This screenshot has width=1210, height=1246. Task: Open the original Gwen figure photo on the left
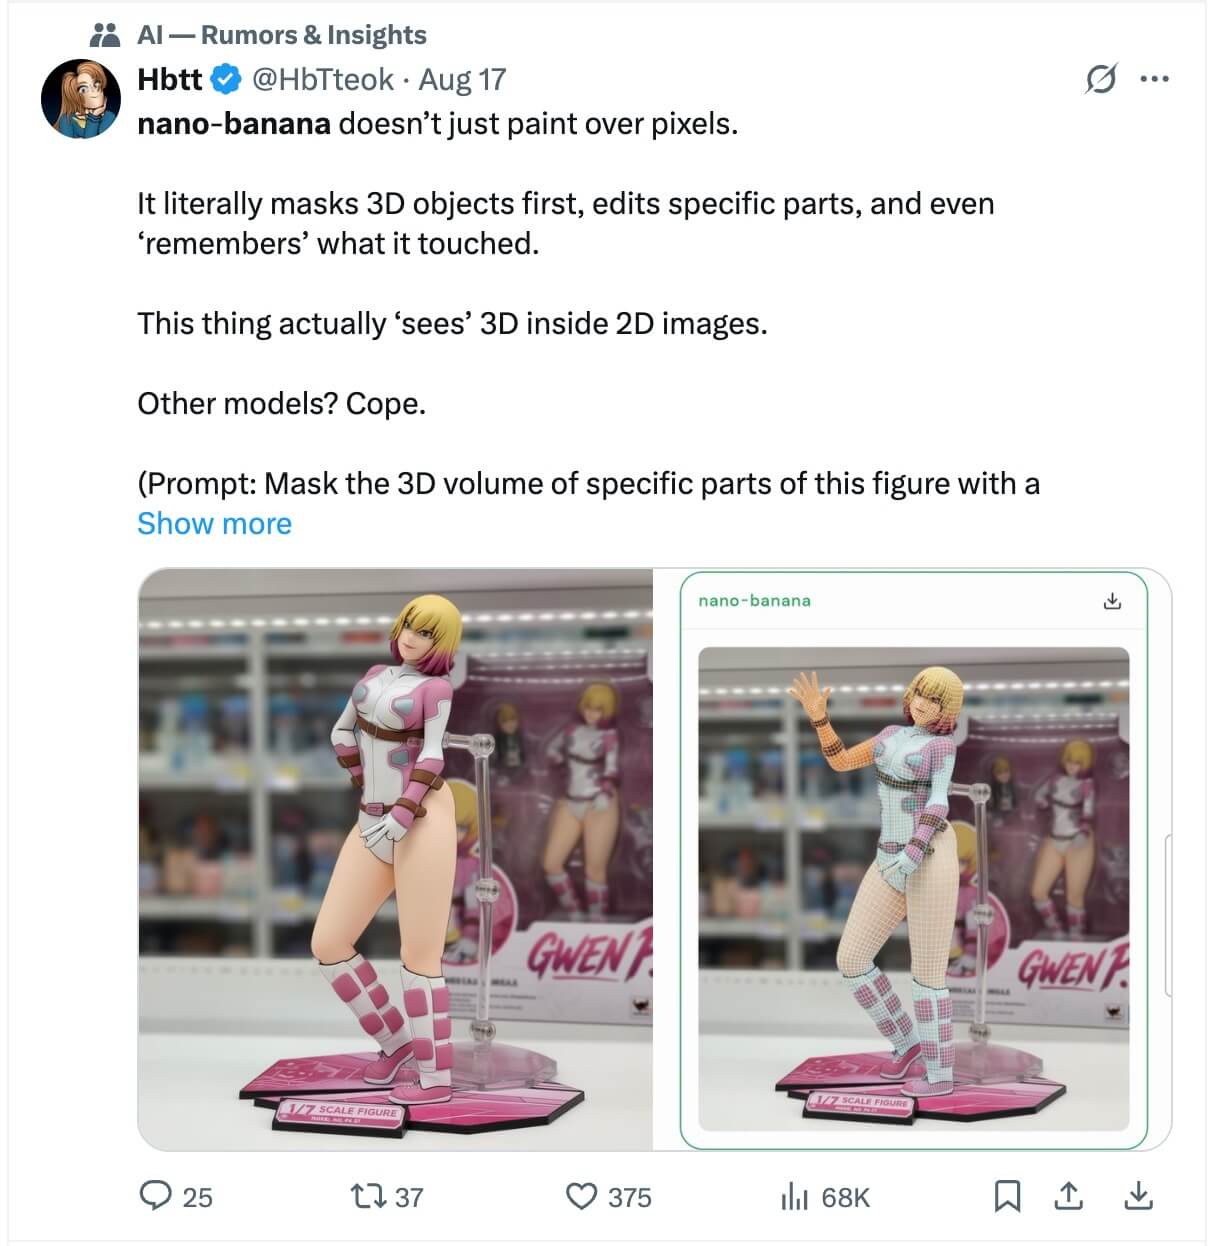pos(395,860)
